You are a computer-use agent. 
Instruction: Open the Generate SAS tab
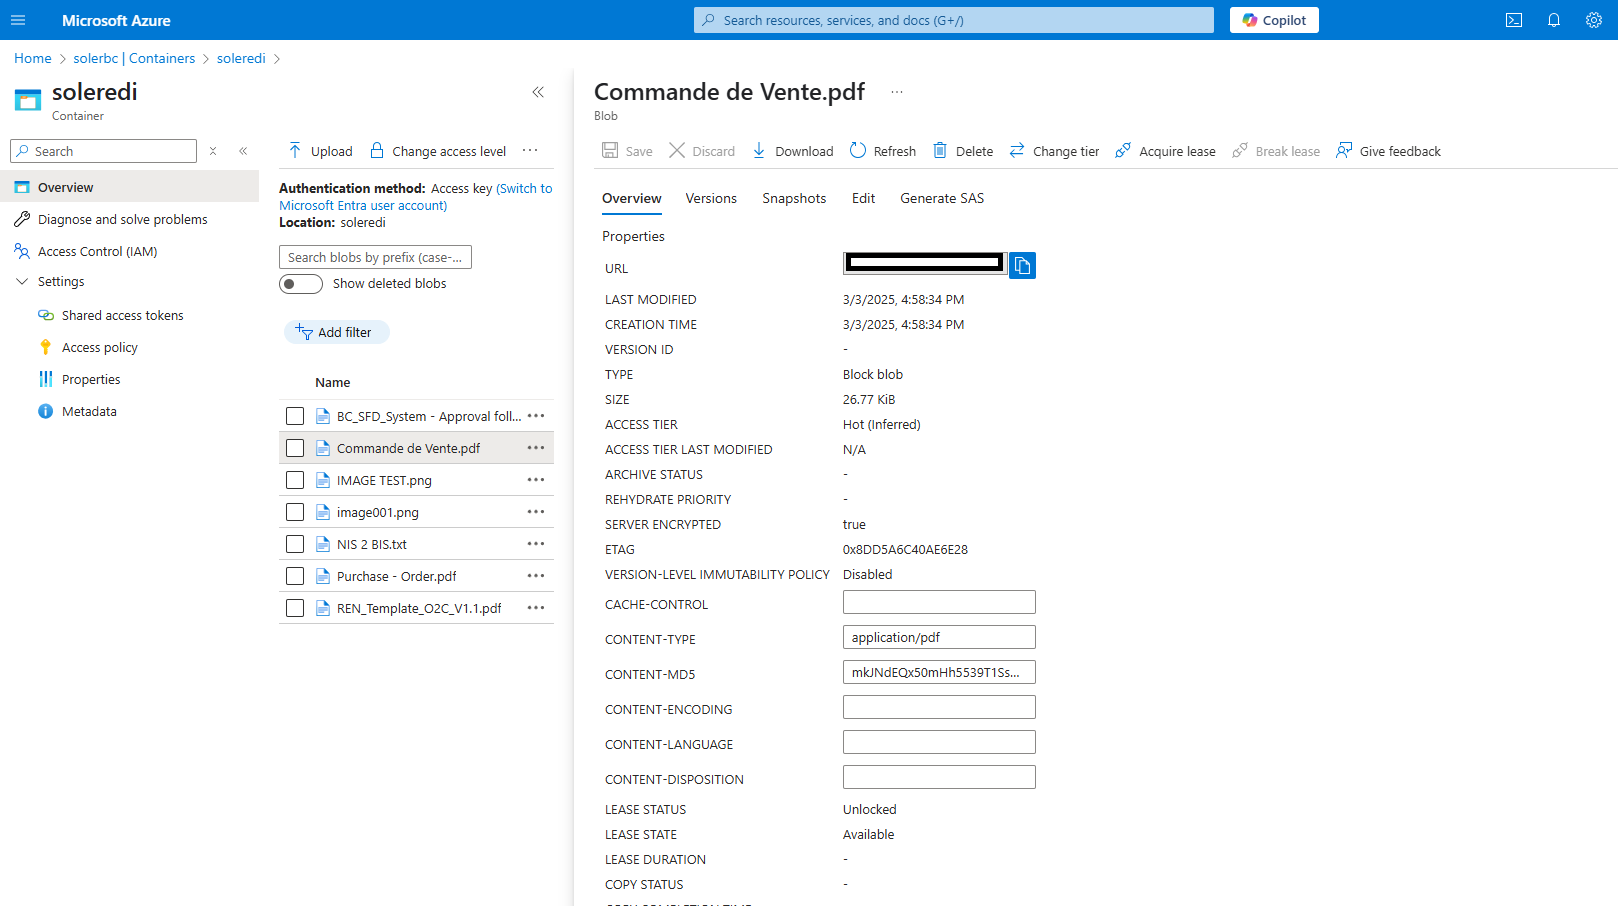click(x=942, y=198)
